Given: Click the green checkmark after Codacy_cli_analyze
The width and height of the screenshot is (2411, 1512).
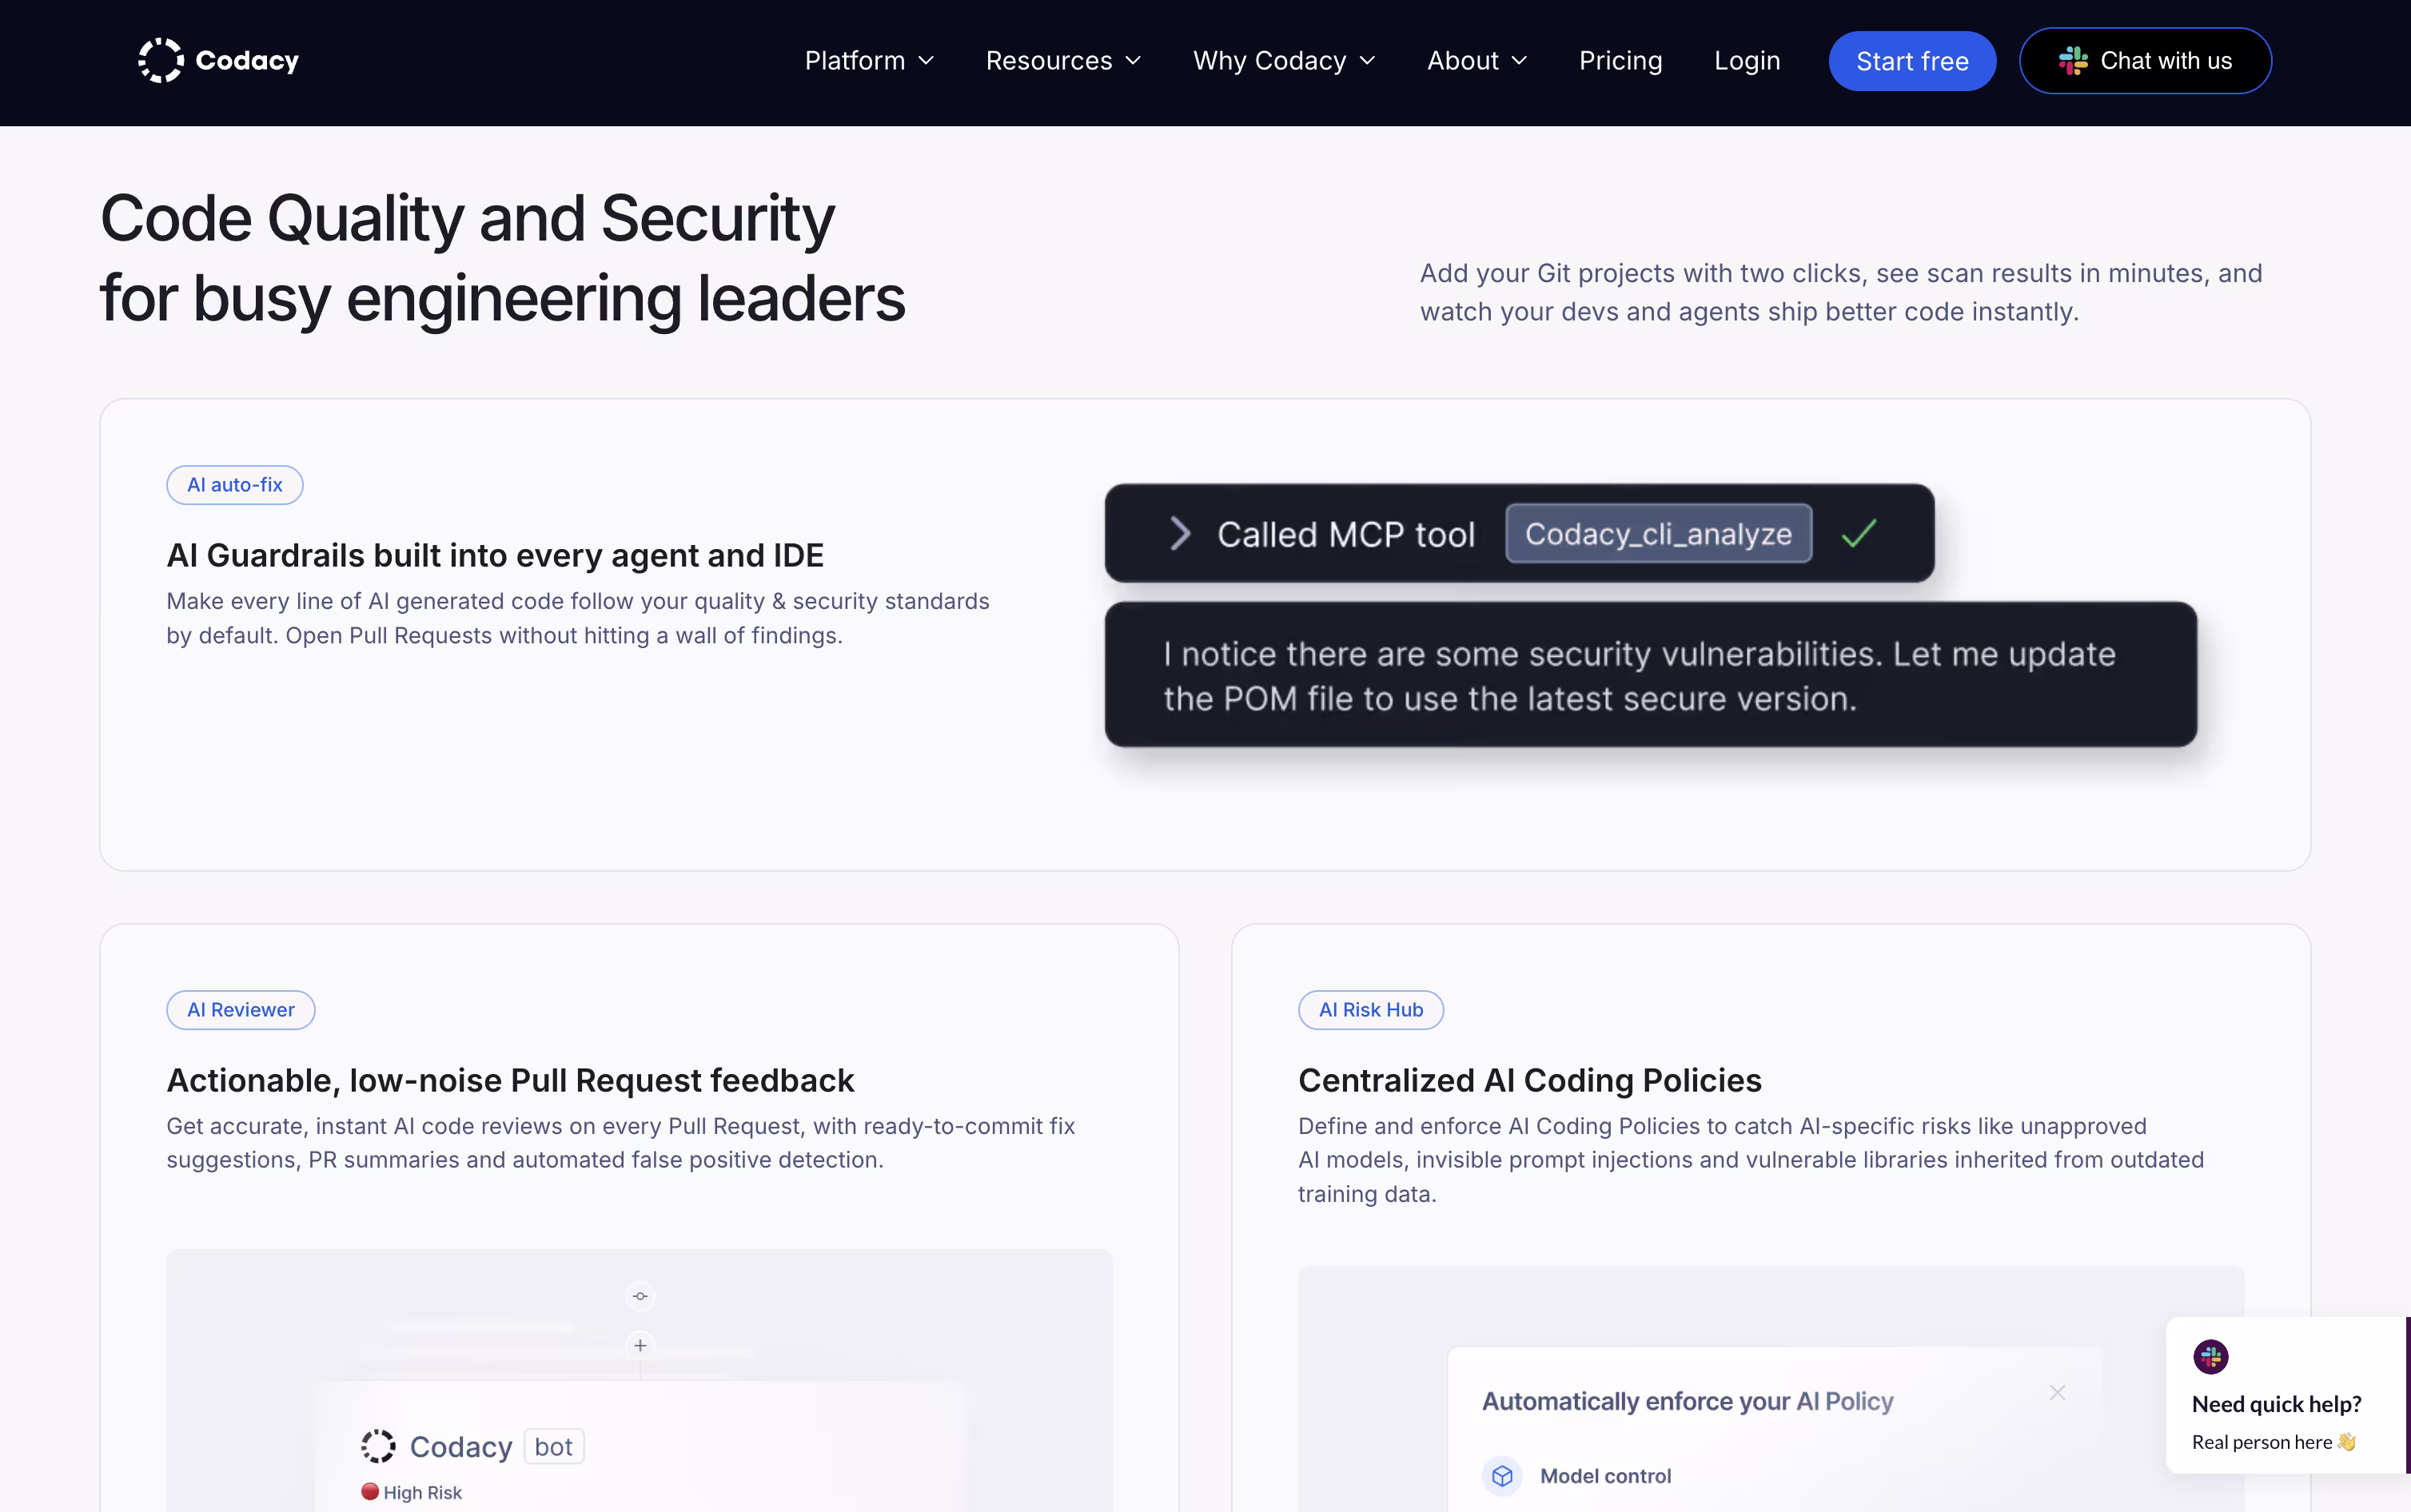Looking at the screenshot, I should click(1859, 533).
